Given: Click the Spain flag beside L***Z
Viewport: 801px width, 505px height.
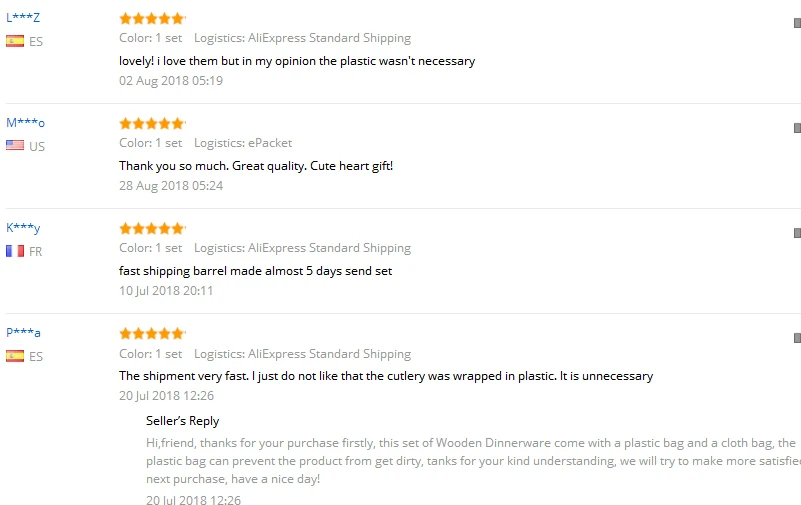Looking at the screenshot, I should [x=15, y=41].
